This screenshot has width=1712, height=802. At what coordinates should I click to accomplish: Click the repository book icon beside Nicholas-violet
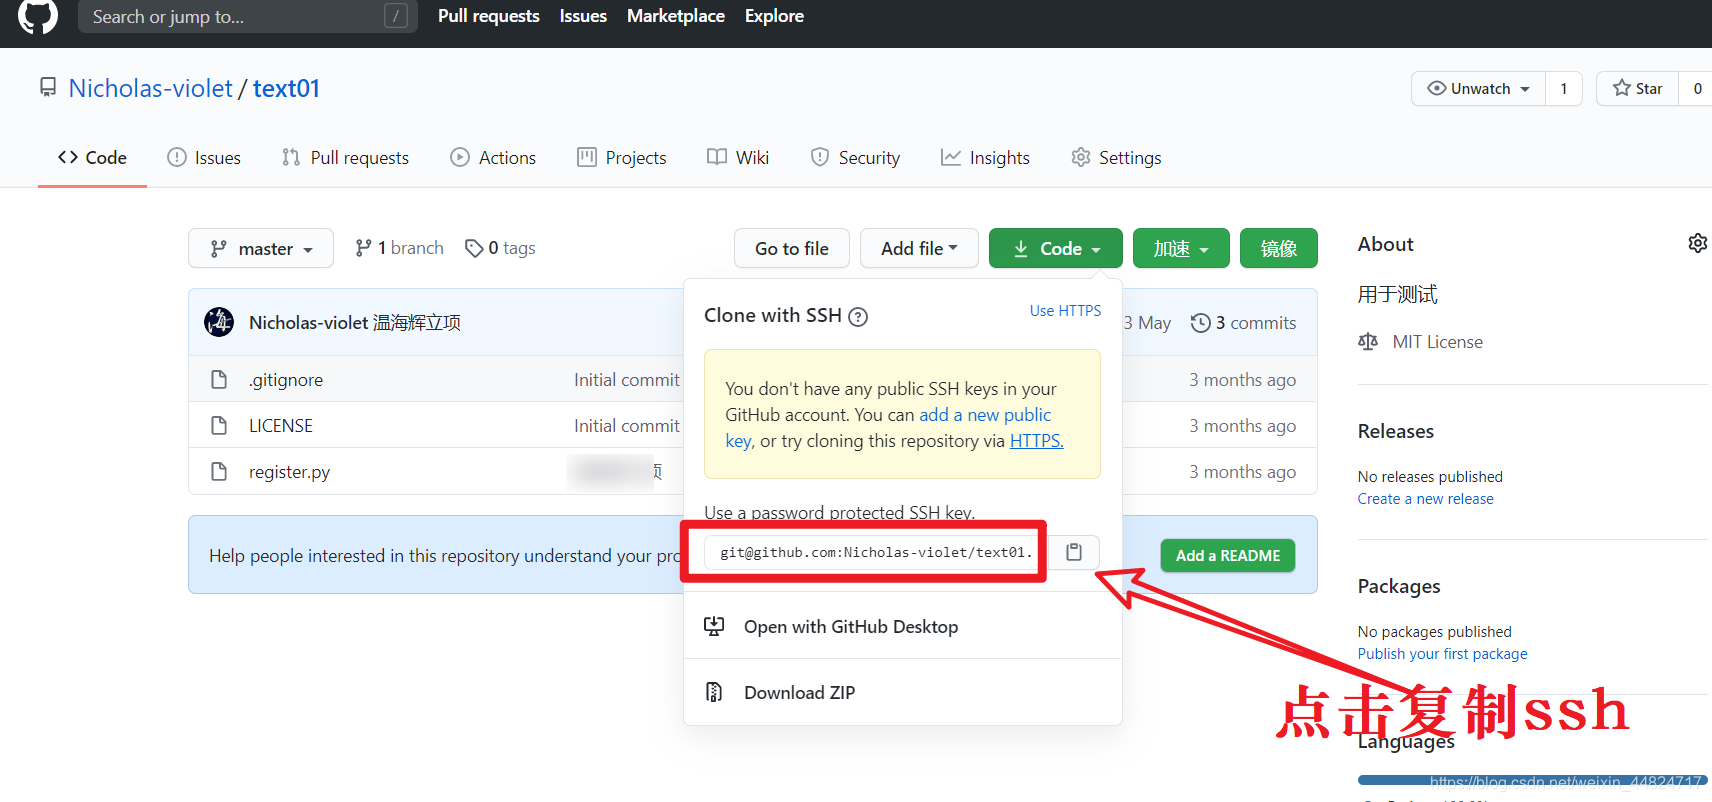coord(48,87)
